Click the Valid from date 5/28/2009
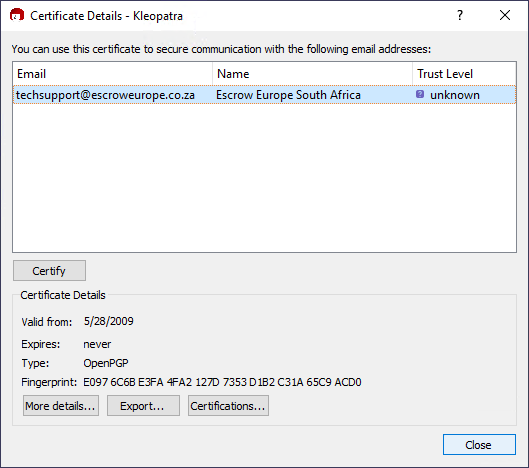 (109, 321)
